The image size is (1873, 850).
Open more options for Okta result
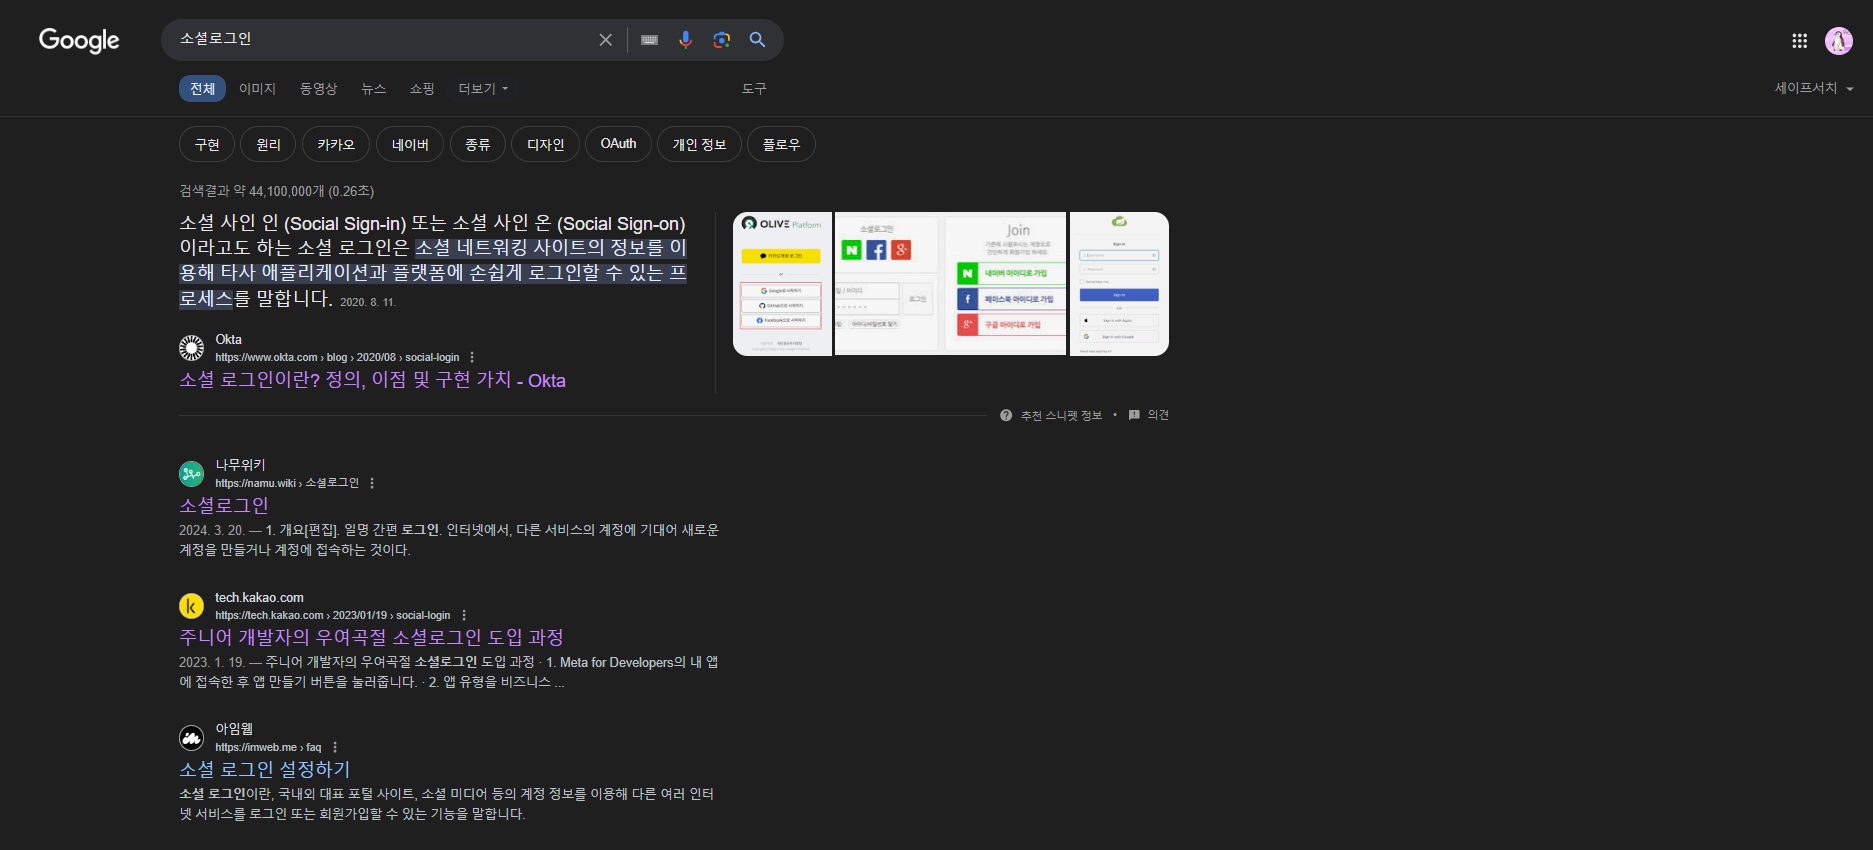point(472,357)
